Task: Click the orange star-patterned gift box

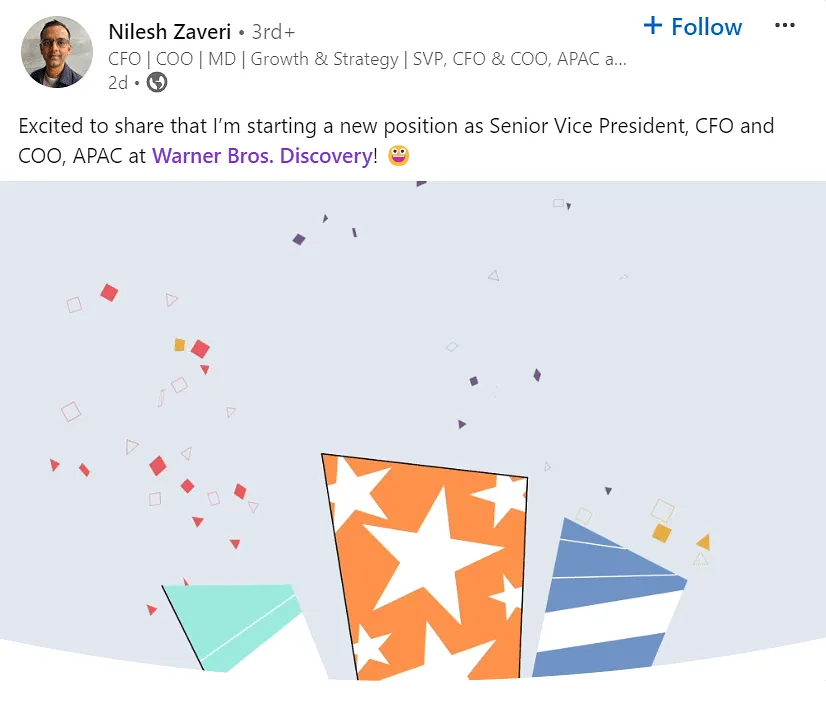Action: click(x=425, y=570)
